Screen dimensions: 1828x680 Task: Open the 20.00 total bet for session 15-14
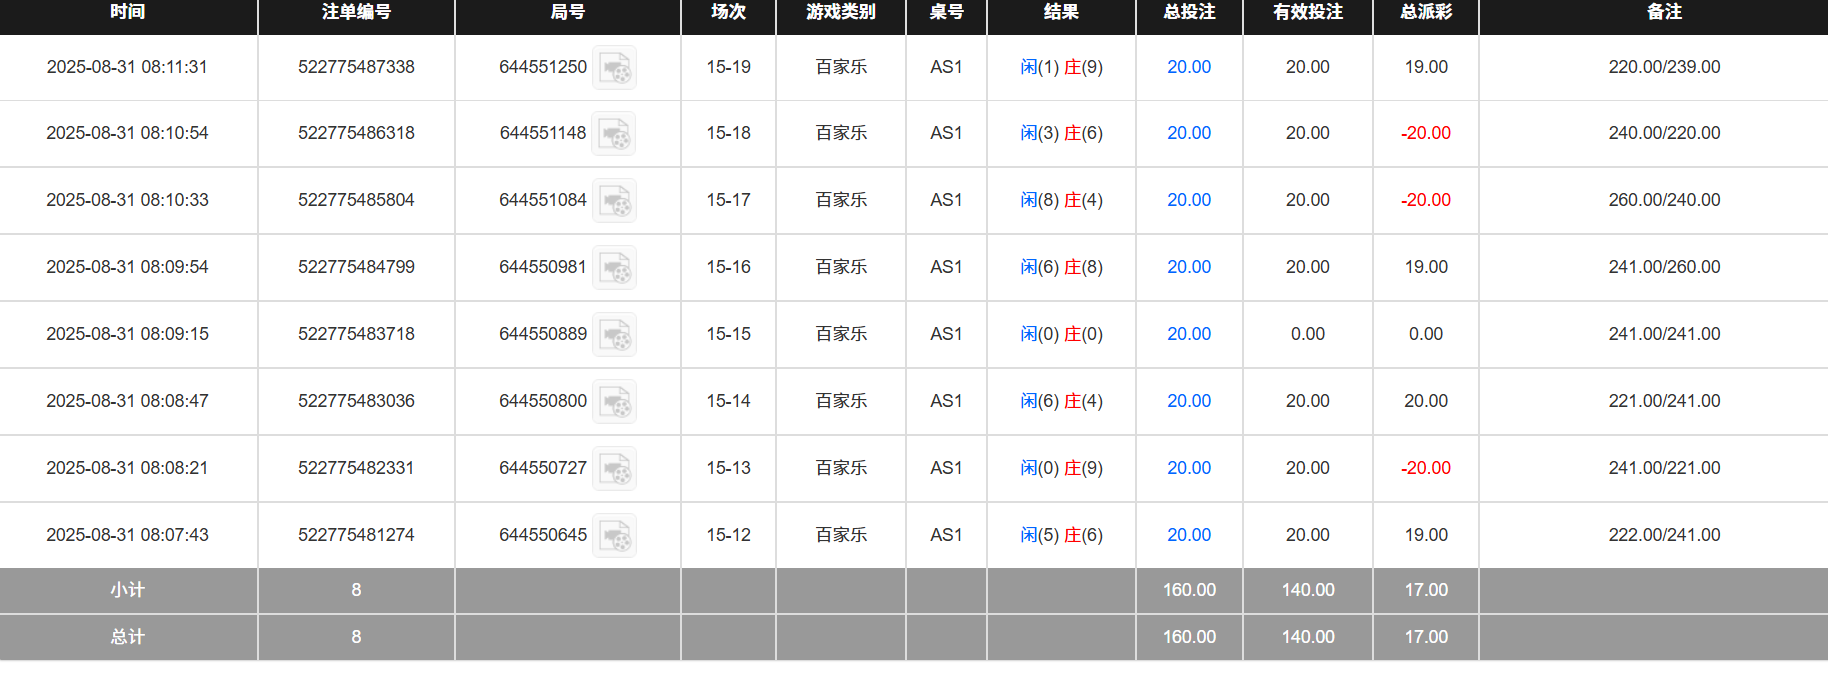pyautogui.click(x=1188, y=401)
